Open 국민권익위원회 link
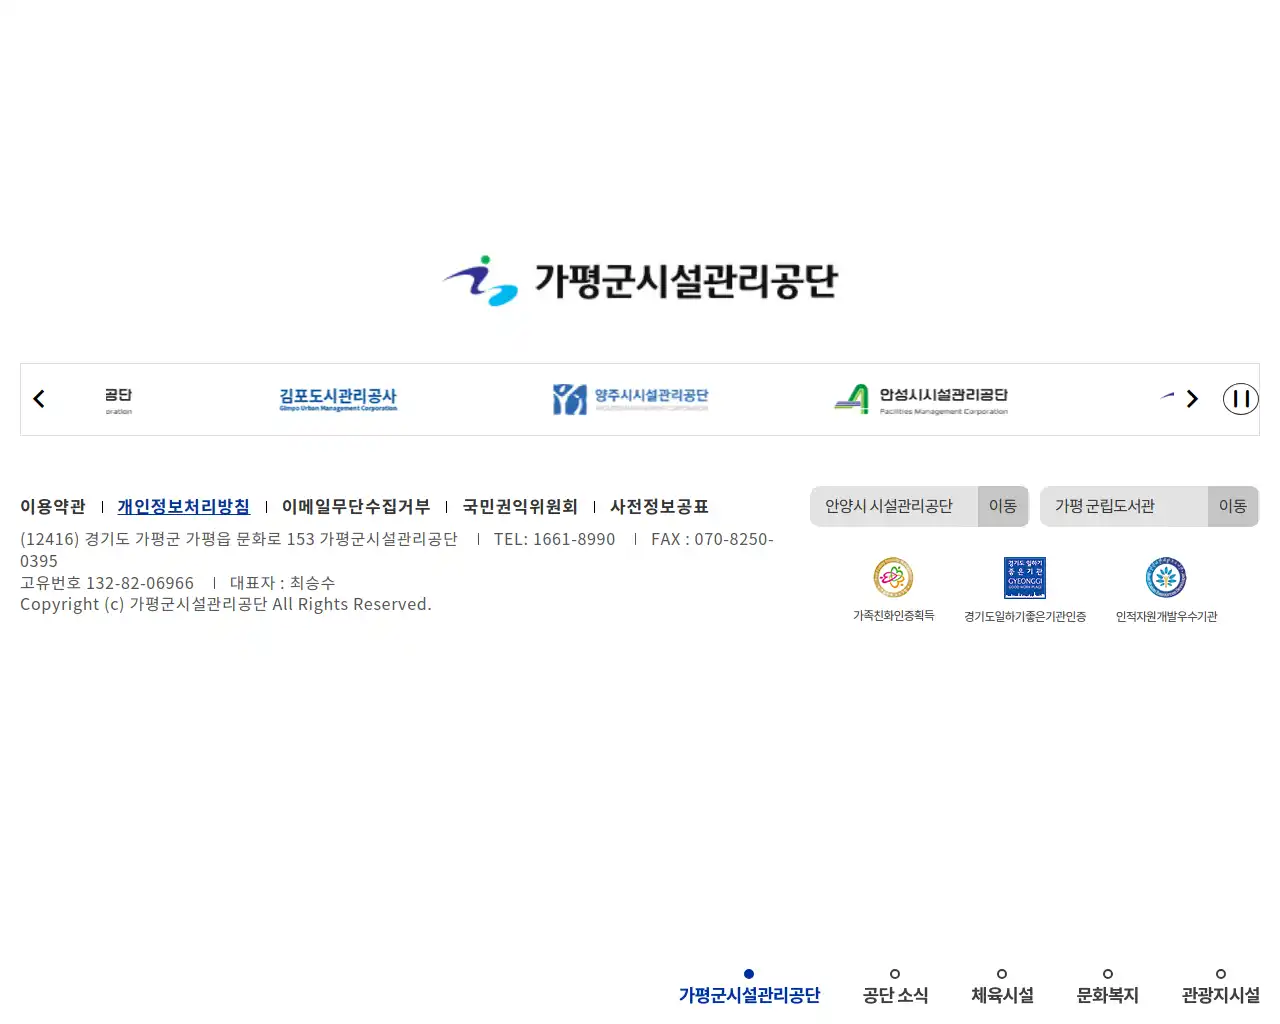Image resolution: width=1280 pixels, height=1024 pixels. pyautogui.click(x=520, y=507)
